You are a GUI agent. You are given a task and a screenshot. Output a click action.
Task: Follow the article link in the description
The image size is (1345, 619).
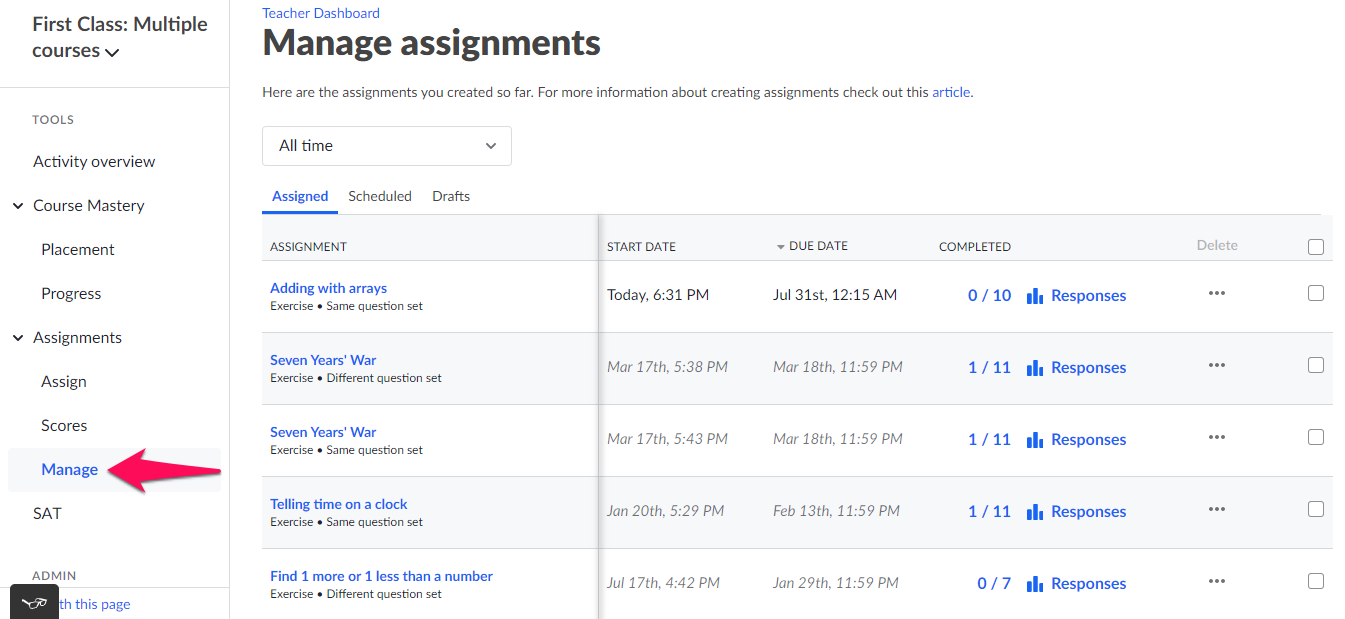pos(950,91)
